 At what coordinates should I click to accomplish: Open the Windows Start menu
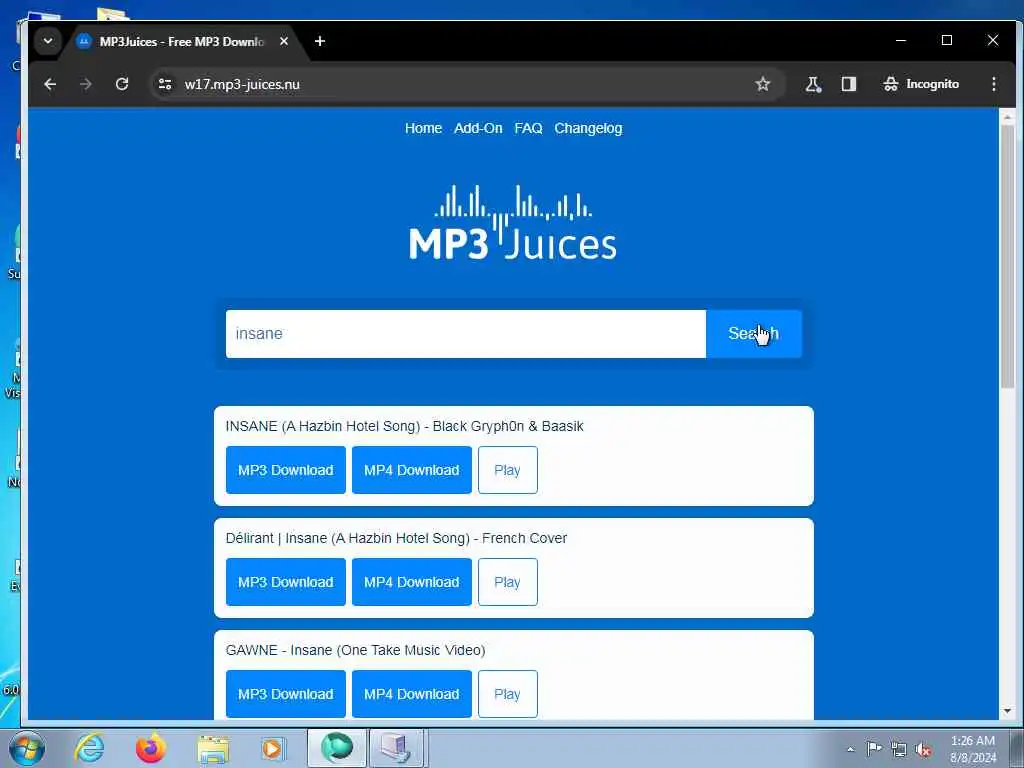(26, 748)
